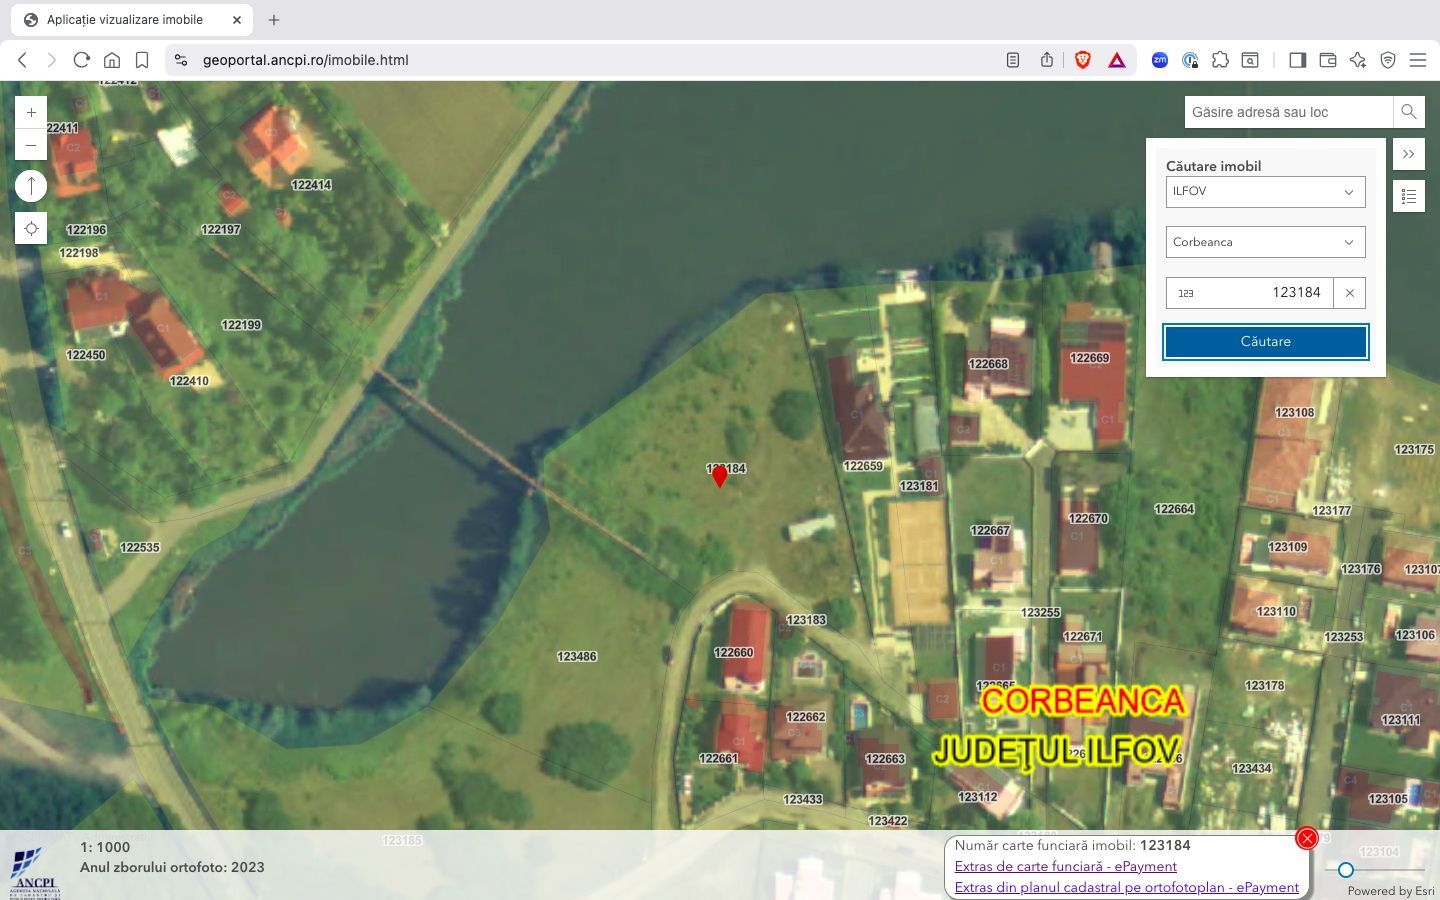Click the ANCPI logo

(x=34, y=868)
